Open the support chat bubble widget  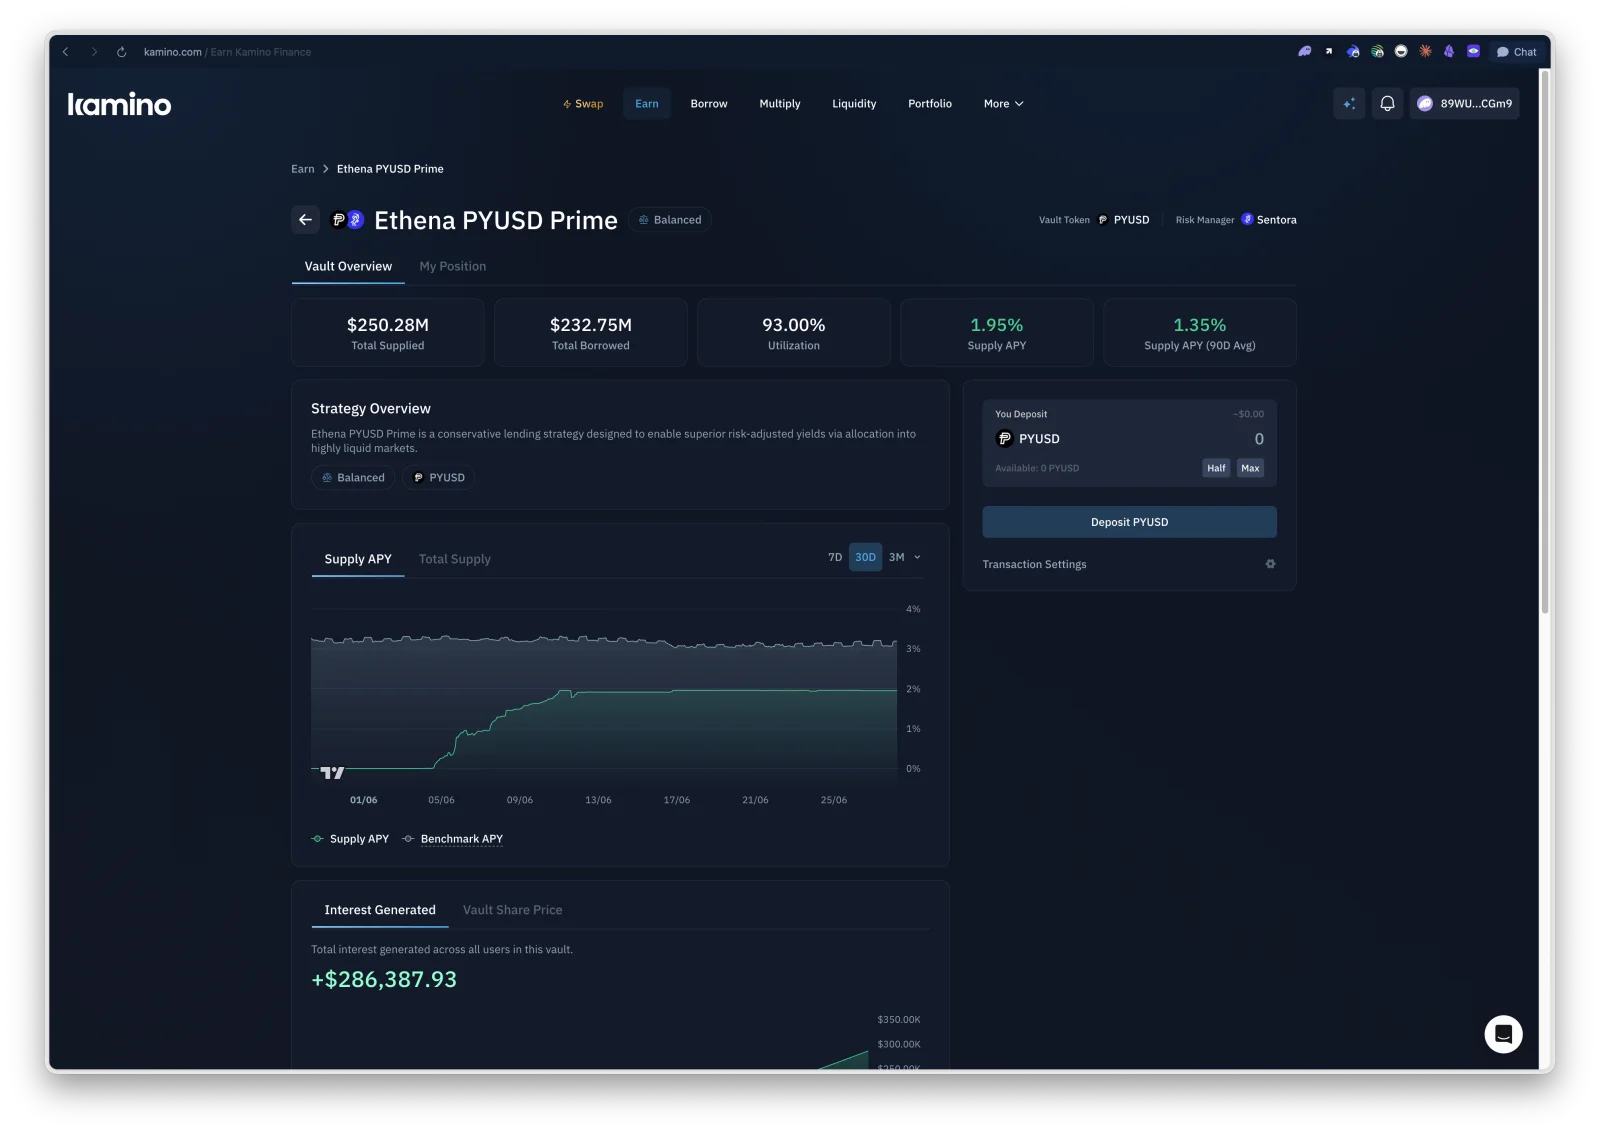1503,1034
